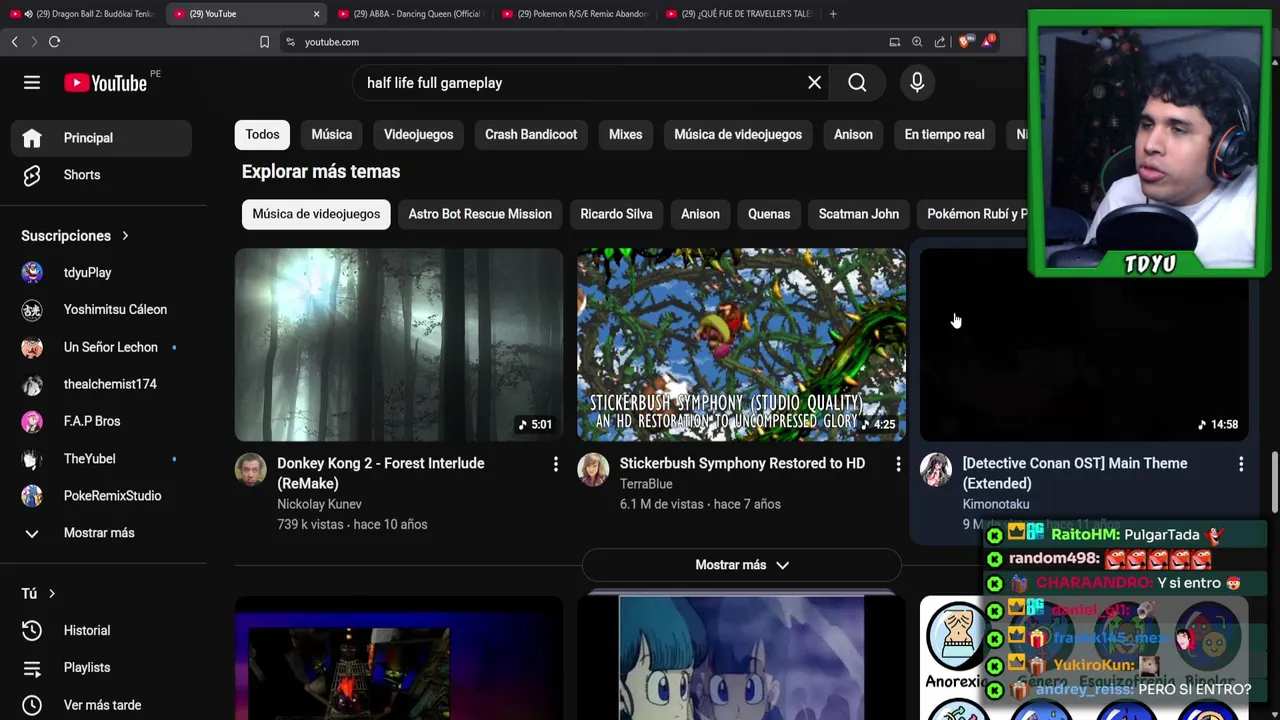
Task: Bookmark this page icon in address bar
Action: point(264,42)
